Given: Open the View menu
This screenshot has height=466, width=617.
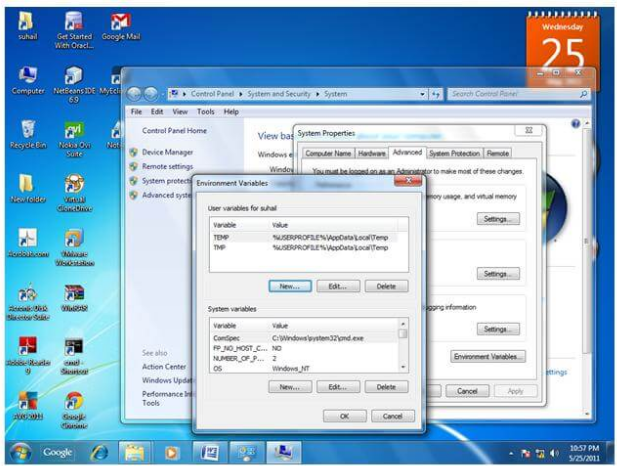Looking at the screenshot, I should pyautogui.click(x=180, y=112).
